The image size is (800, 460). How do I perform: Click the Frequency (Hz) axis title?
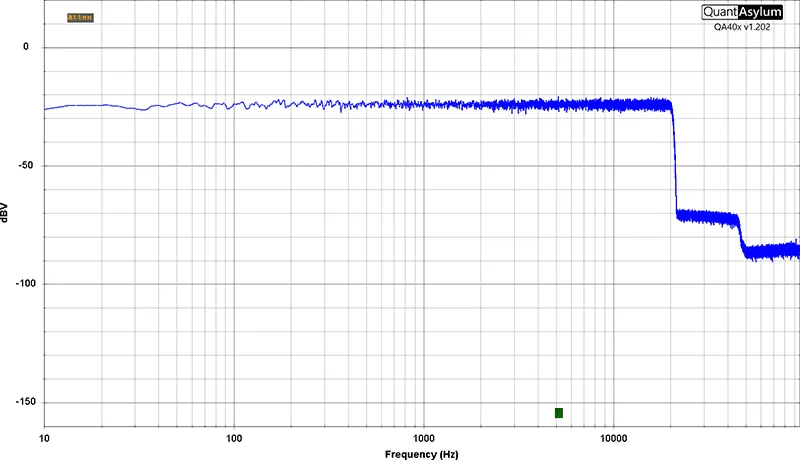[421, 454]
